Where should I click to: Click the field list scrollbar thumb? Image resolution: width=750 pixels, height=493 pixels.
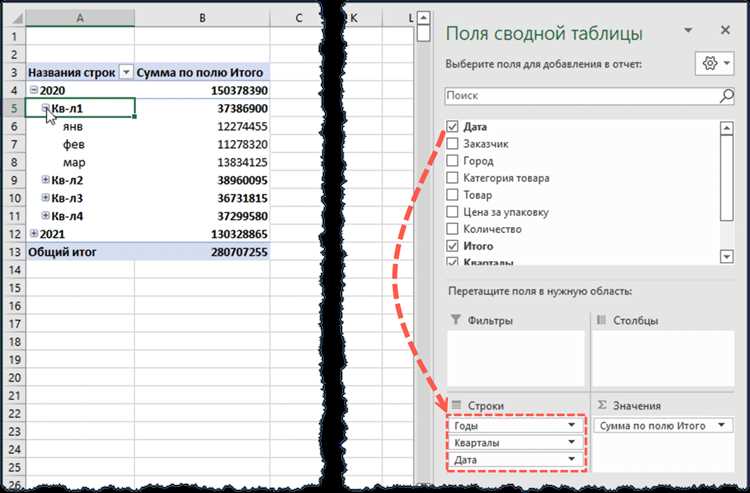727,178
